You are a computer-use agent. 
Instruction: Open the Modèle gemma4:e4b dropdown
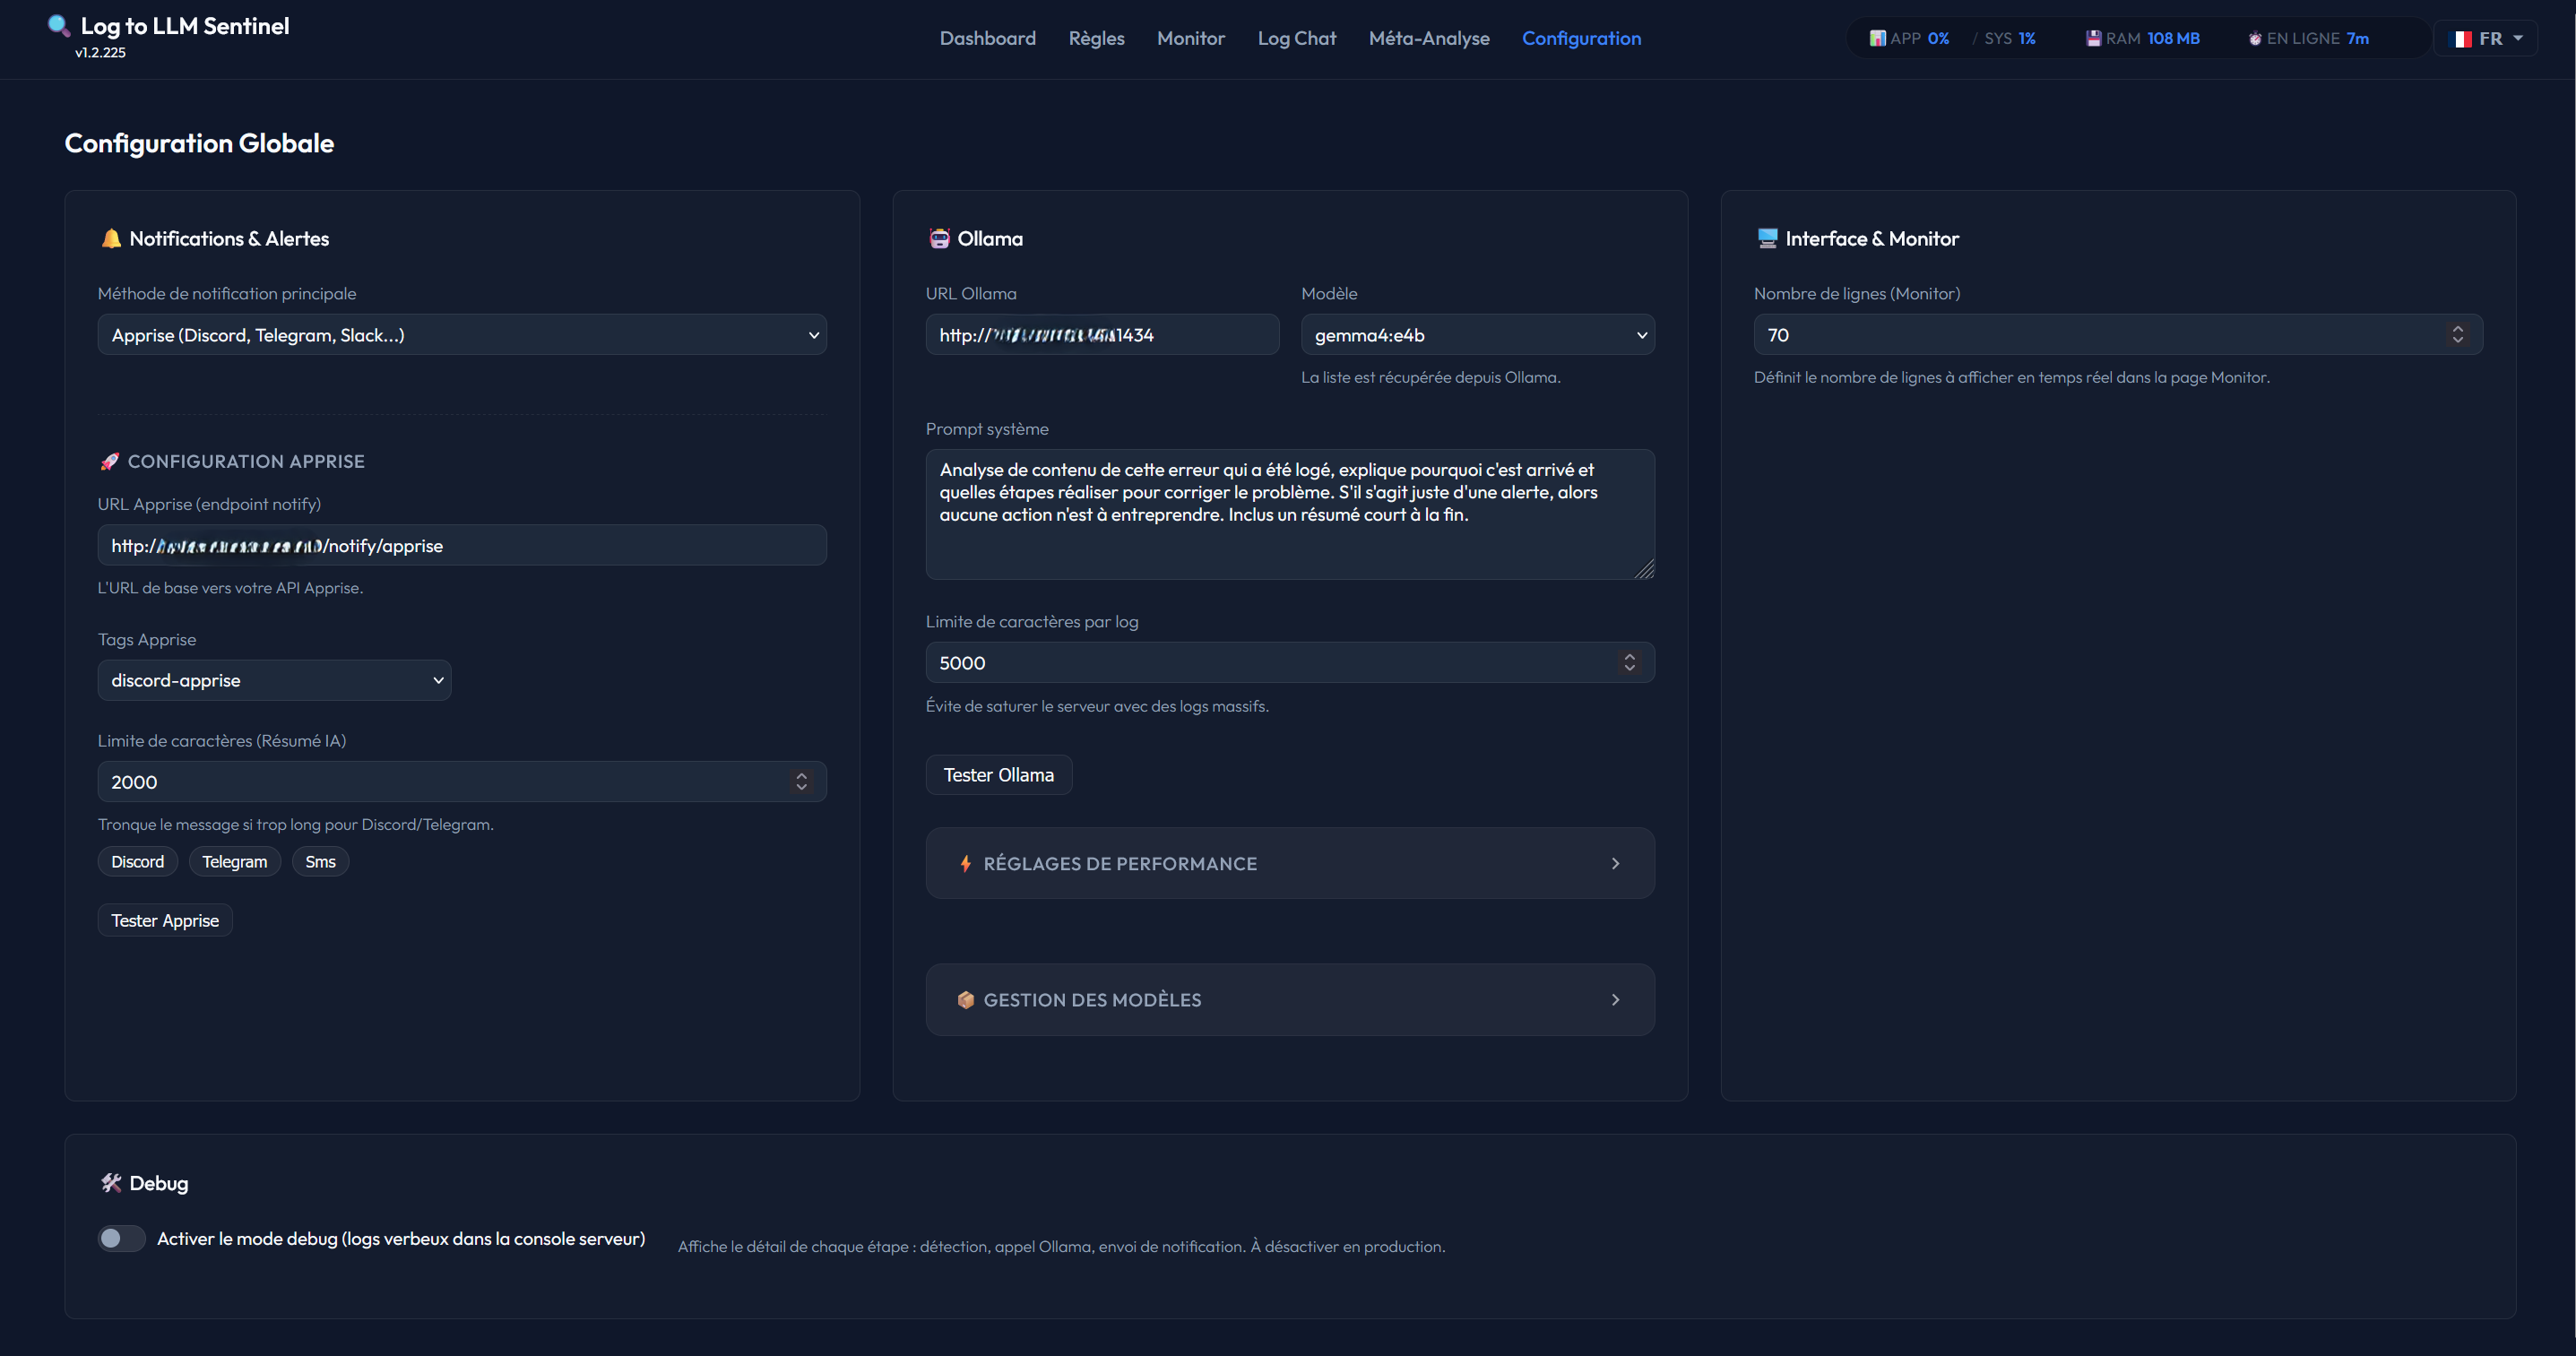(1477, 335)
